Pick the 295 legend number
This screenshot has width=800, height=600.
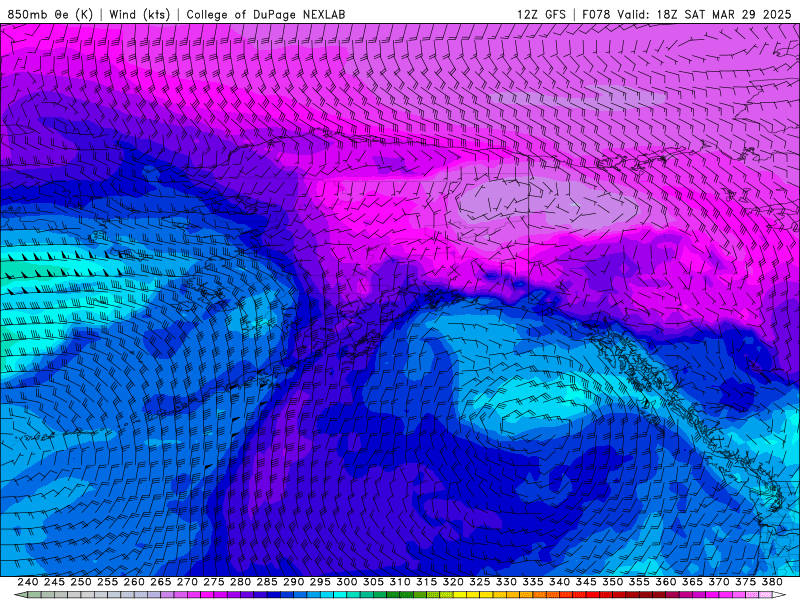320,582
